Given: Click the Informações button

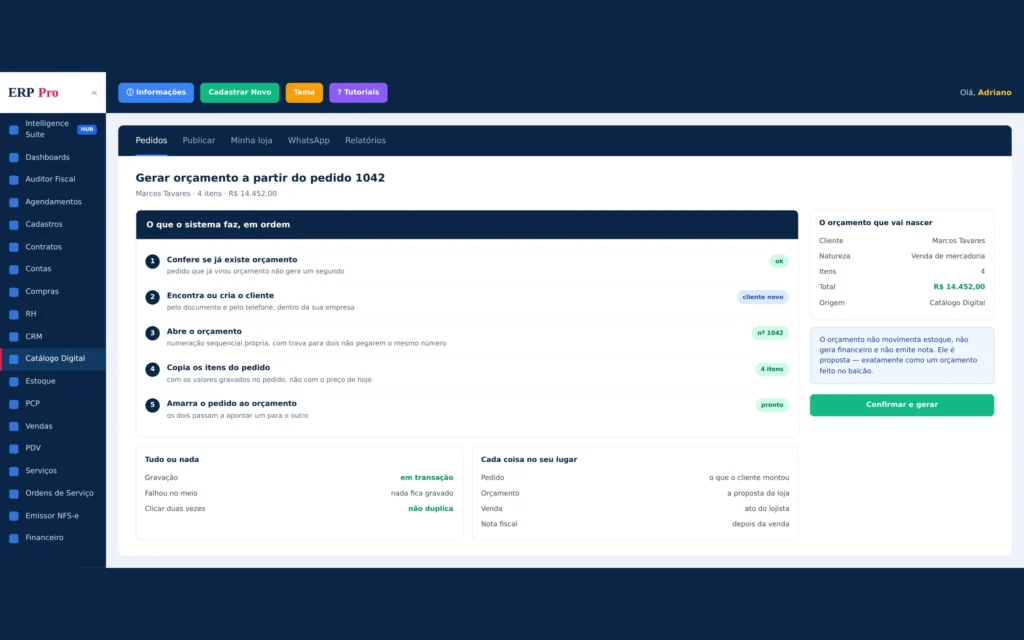Looking at the screenshot, I should pyautogui.click(x=156, y=93).
